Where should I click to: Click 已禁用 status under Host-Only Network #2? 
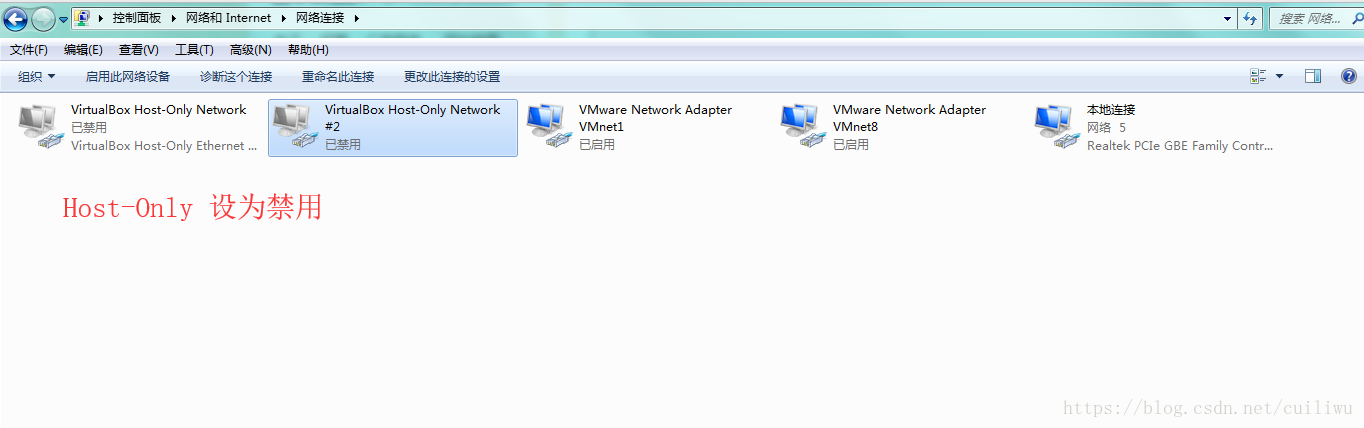click(343, 145)
